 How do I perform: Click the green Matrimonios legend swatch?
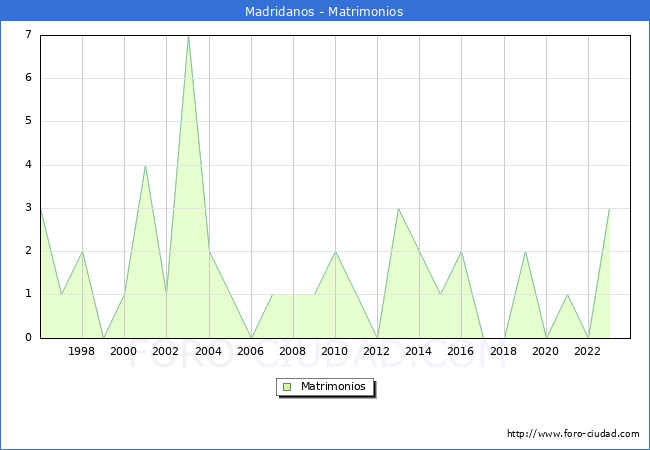(287, 387)
